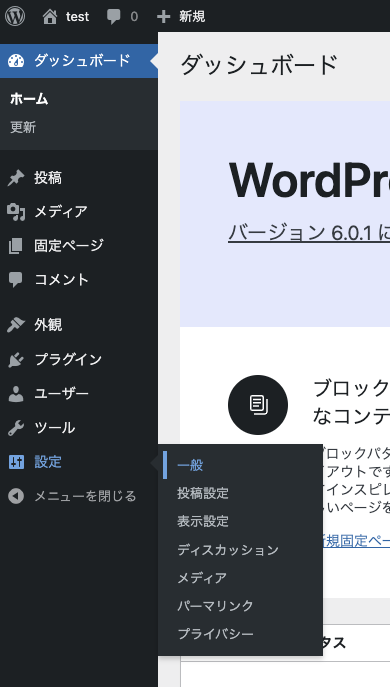Select 表示設定 in the settings flyout
390x687 pixels.
(x=203, y=521)
